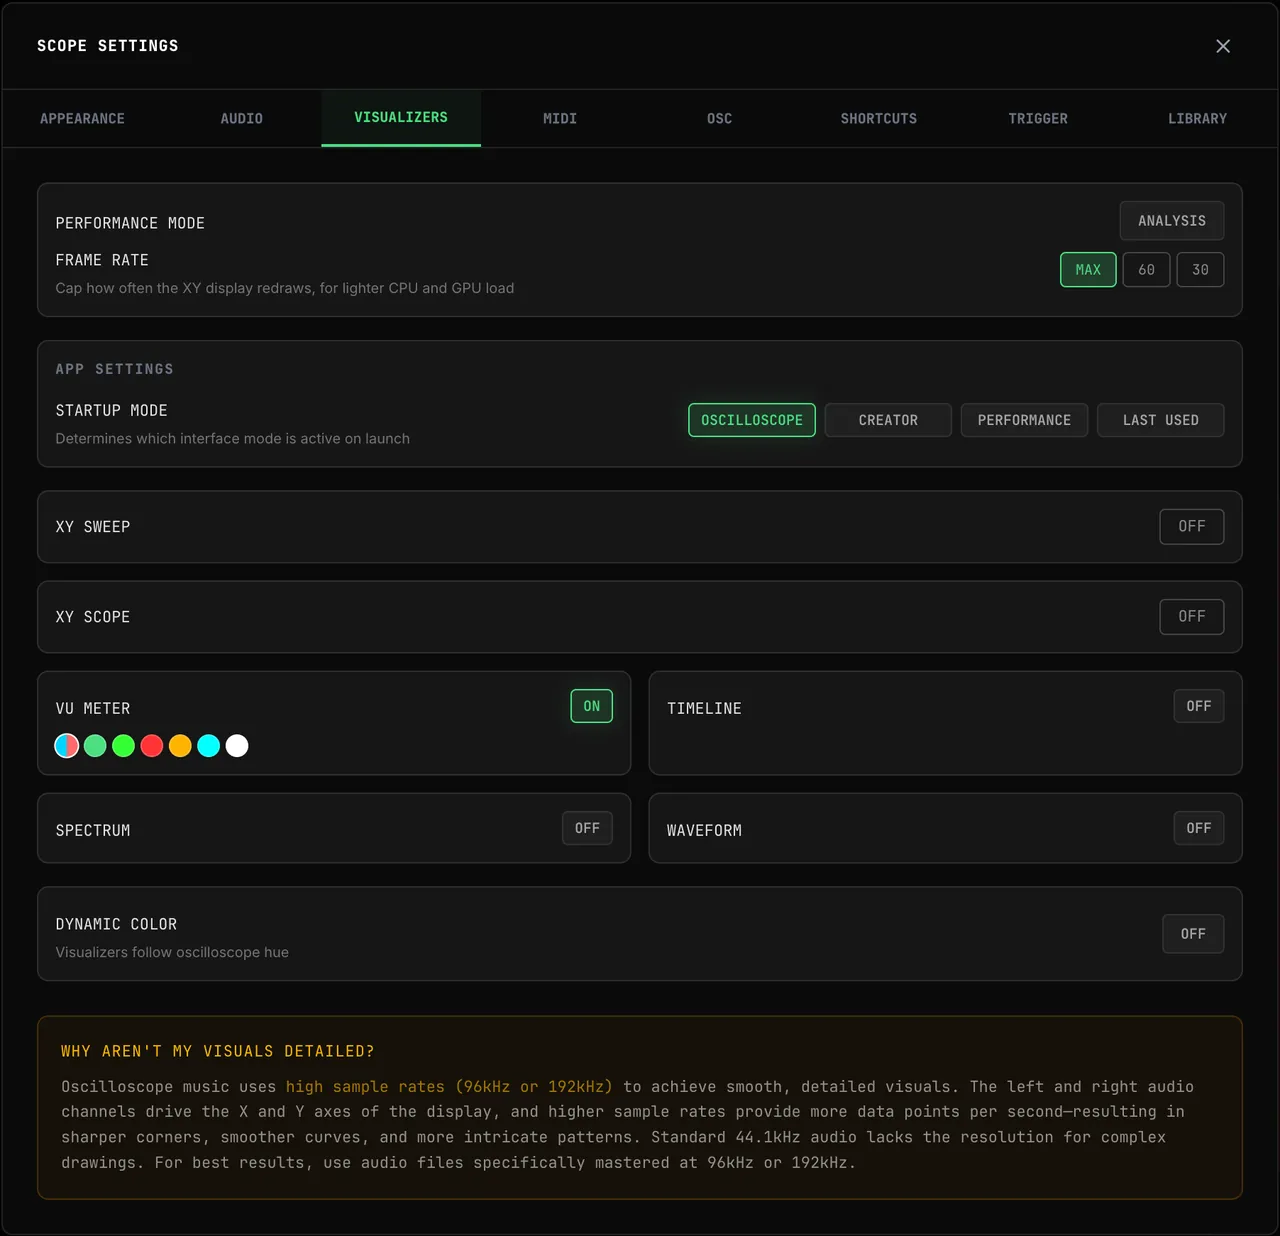Pick the mint green VU meter swatch
This screenshot has height=1236, width=1280.
(95, 746)
